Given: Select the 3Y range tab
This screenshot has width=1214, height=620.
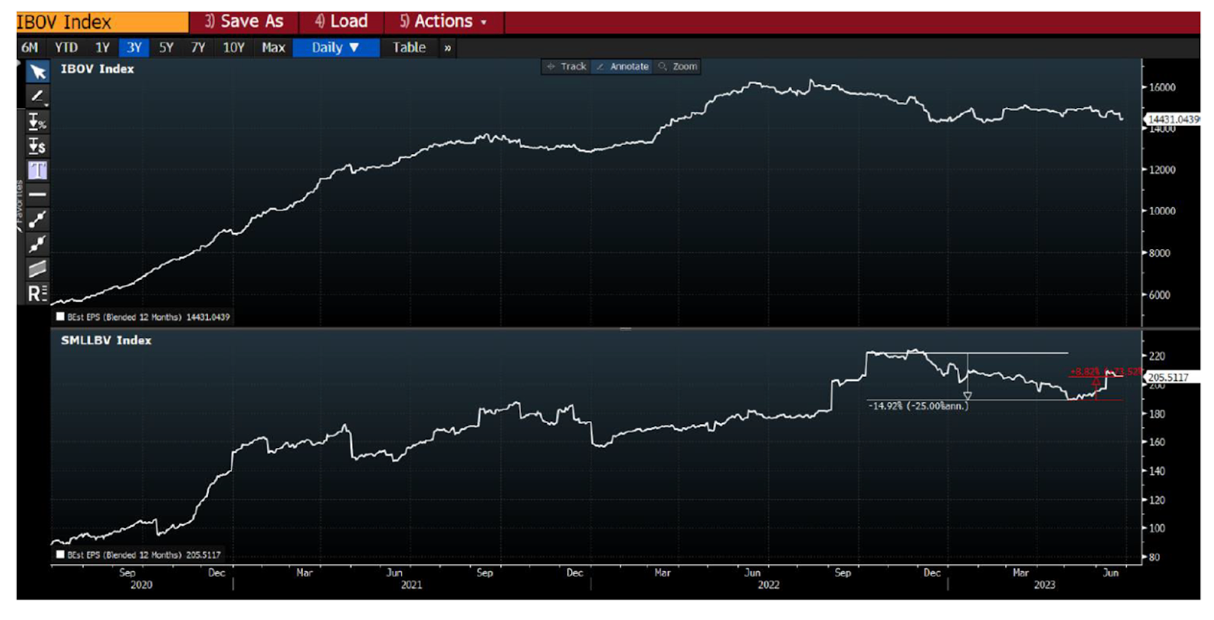Looking at the screenshot, I should pyautogui.click(x=134, y=47).
